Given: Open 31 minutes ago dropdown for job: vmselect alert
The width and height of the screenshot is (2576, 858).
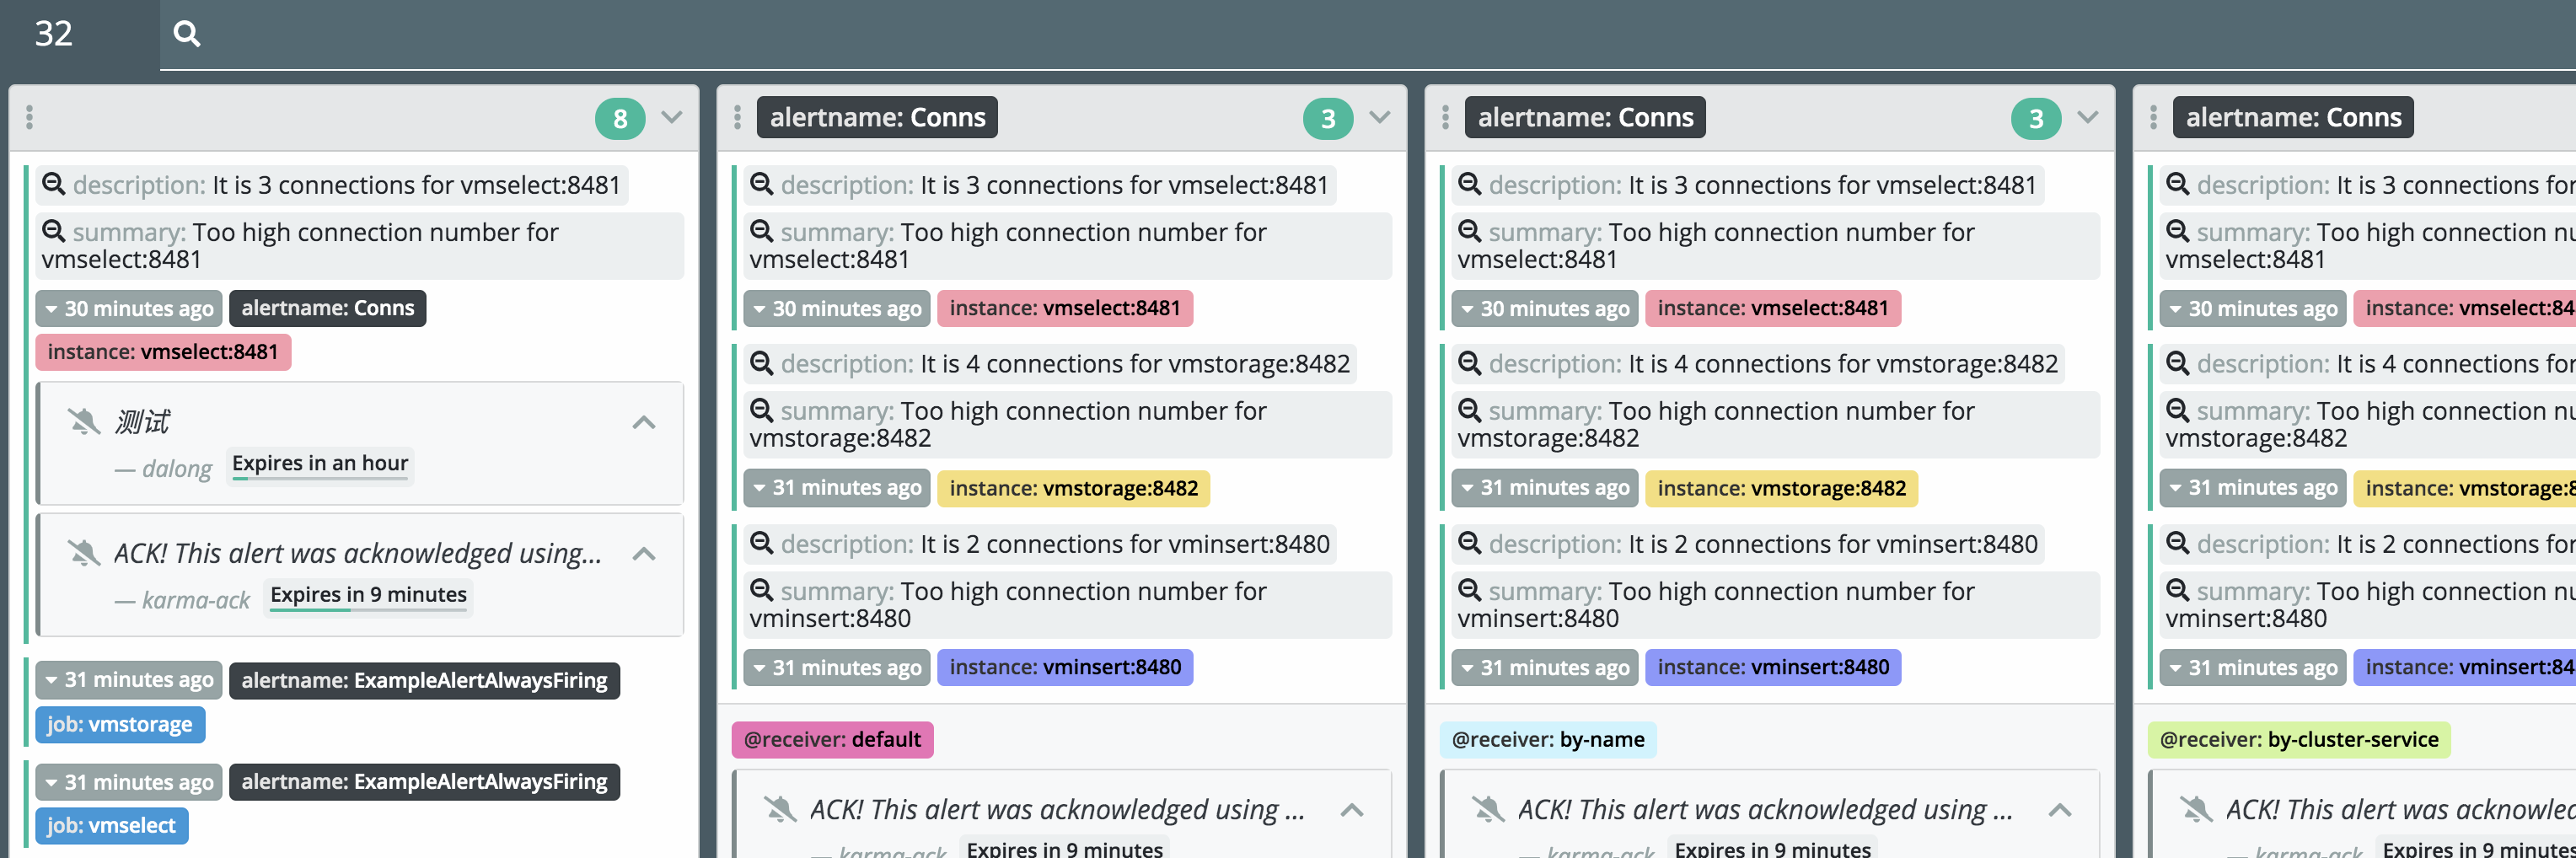Looking at the screenshot, I should [x=129, y=782].
